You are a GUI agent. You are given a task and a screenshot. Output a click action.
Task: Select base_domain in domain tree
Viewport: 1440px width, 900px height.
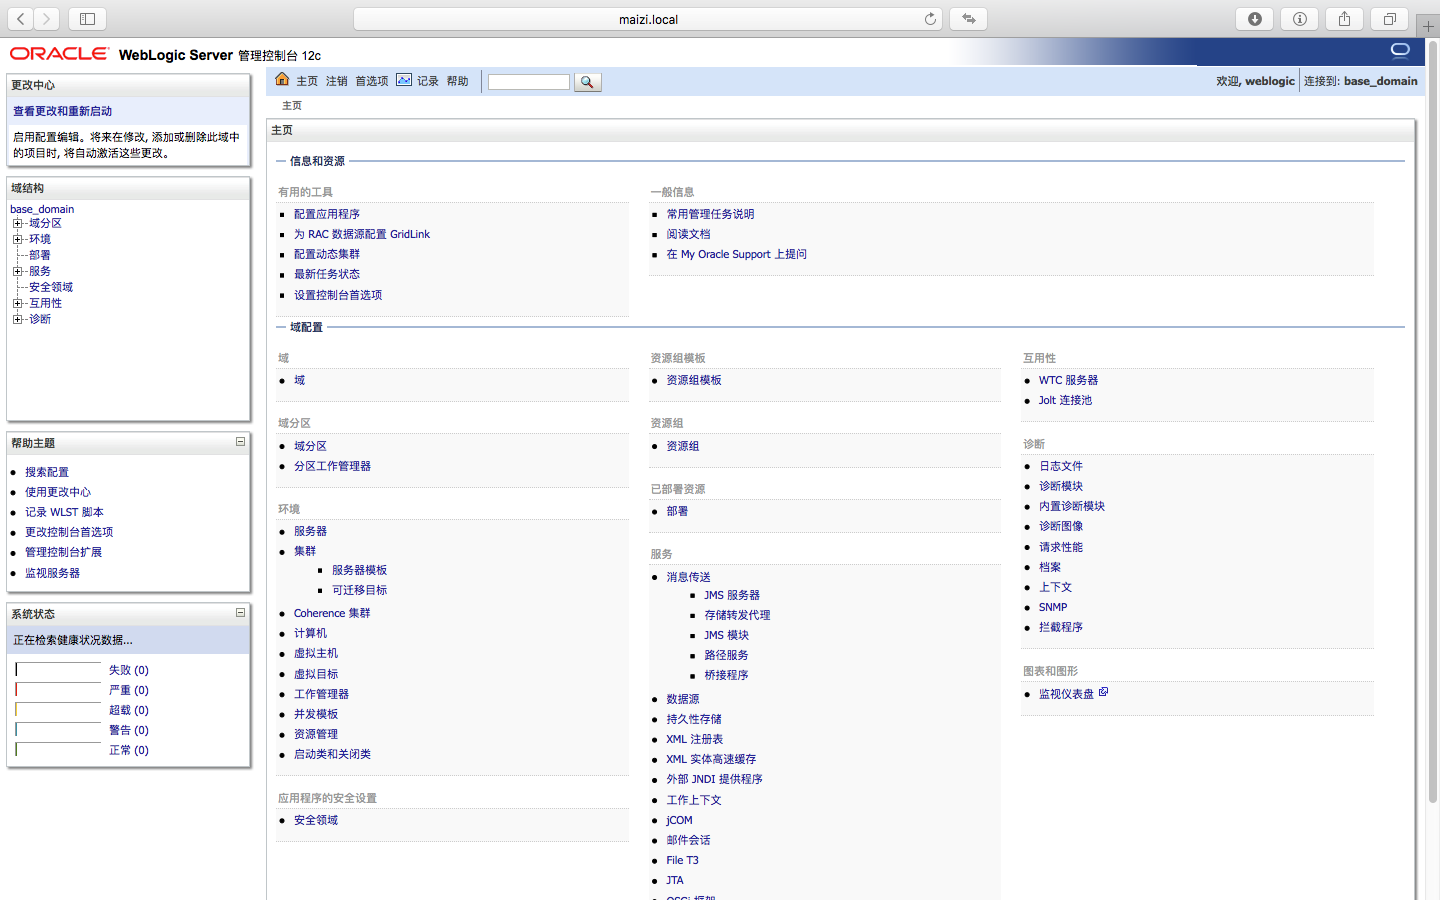click(x=42, y=209)
